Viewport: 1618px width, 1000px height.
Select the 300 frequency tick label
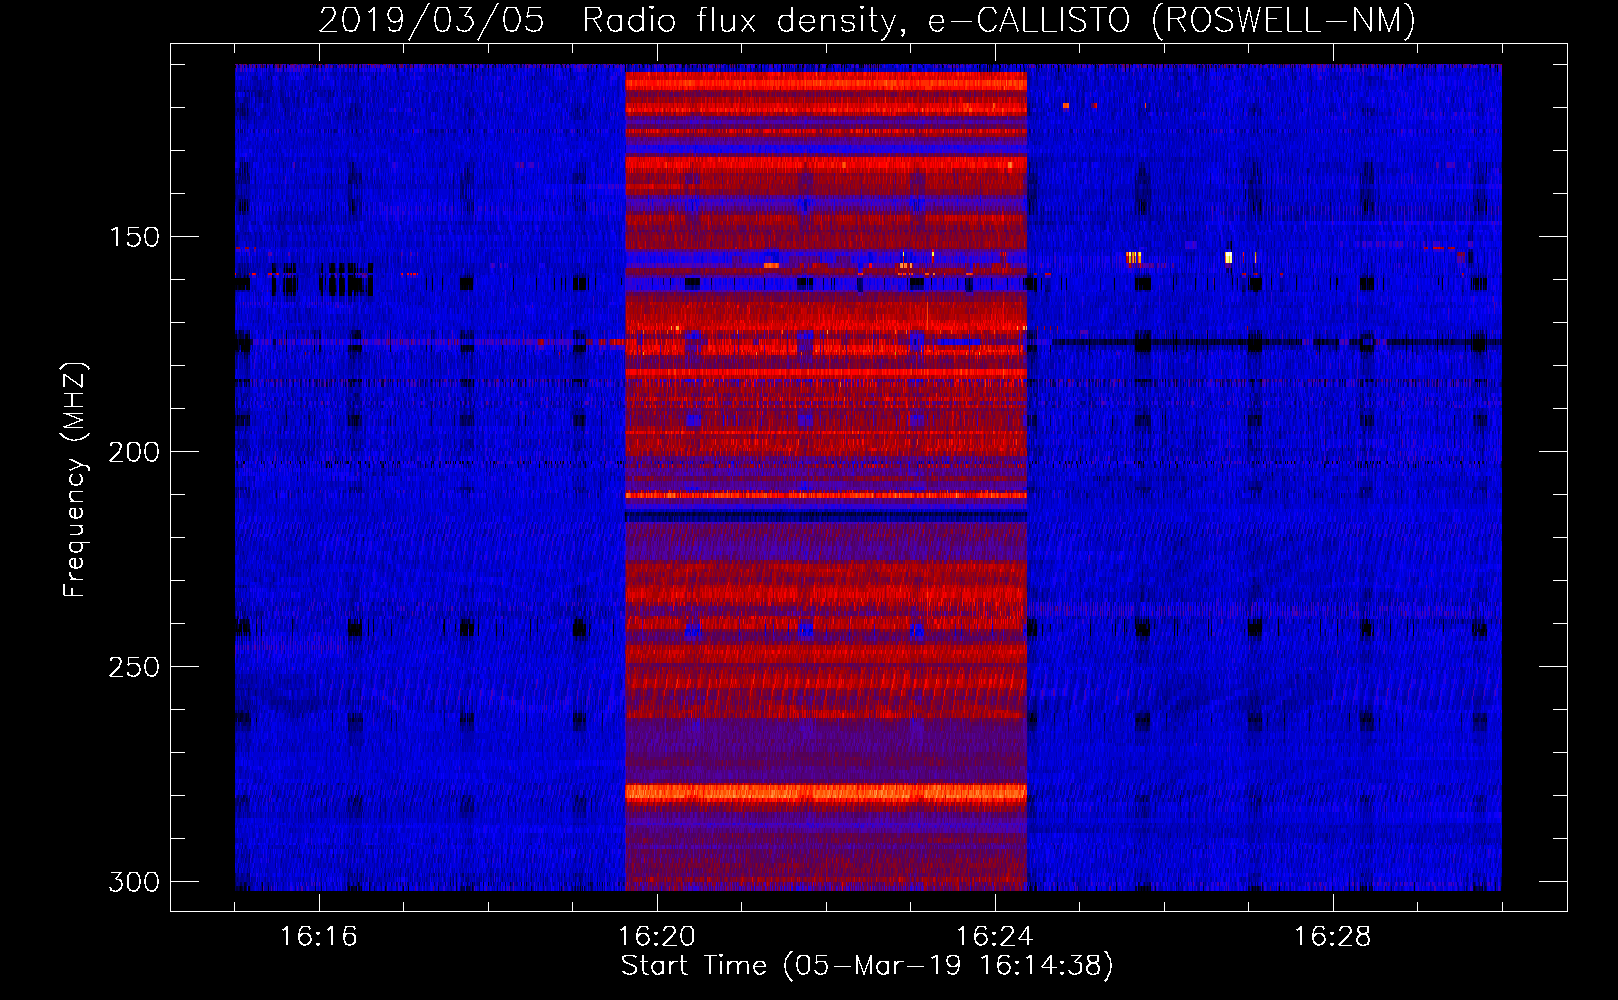pyautogui.click(x=133, y=882)
